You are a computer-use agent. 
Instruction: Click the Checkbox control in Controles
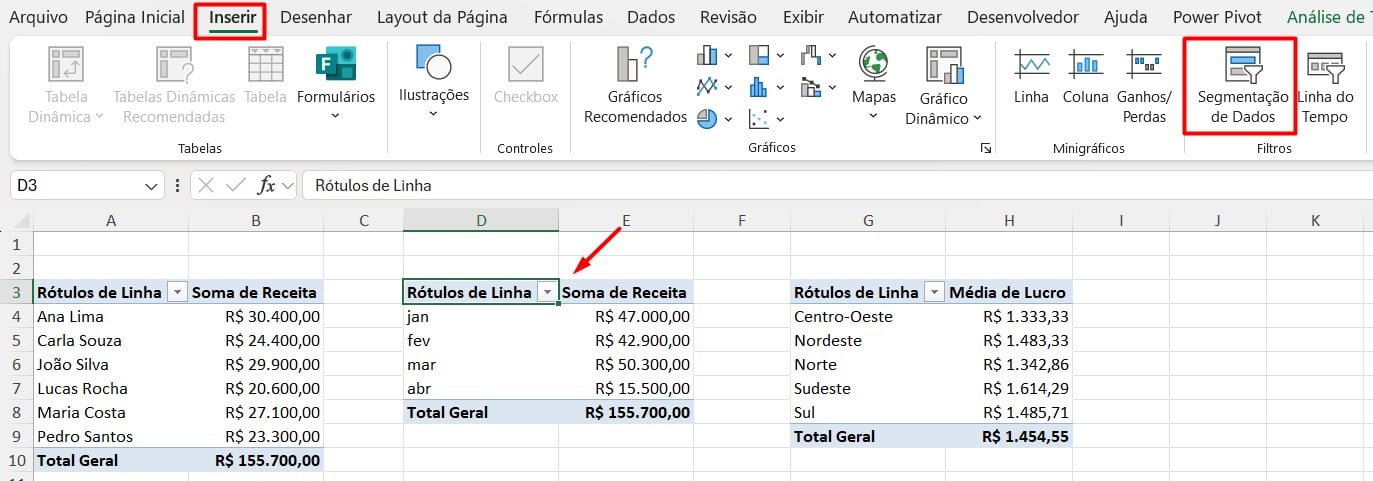point(525,78)
